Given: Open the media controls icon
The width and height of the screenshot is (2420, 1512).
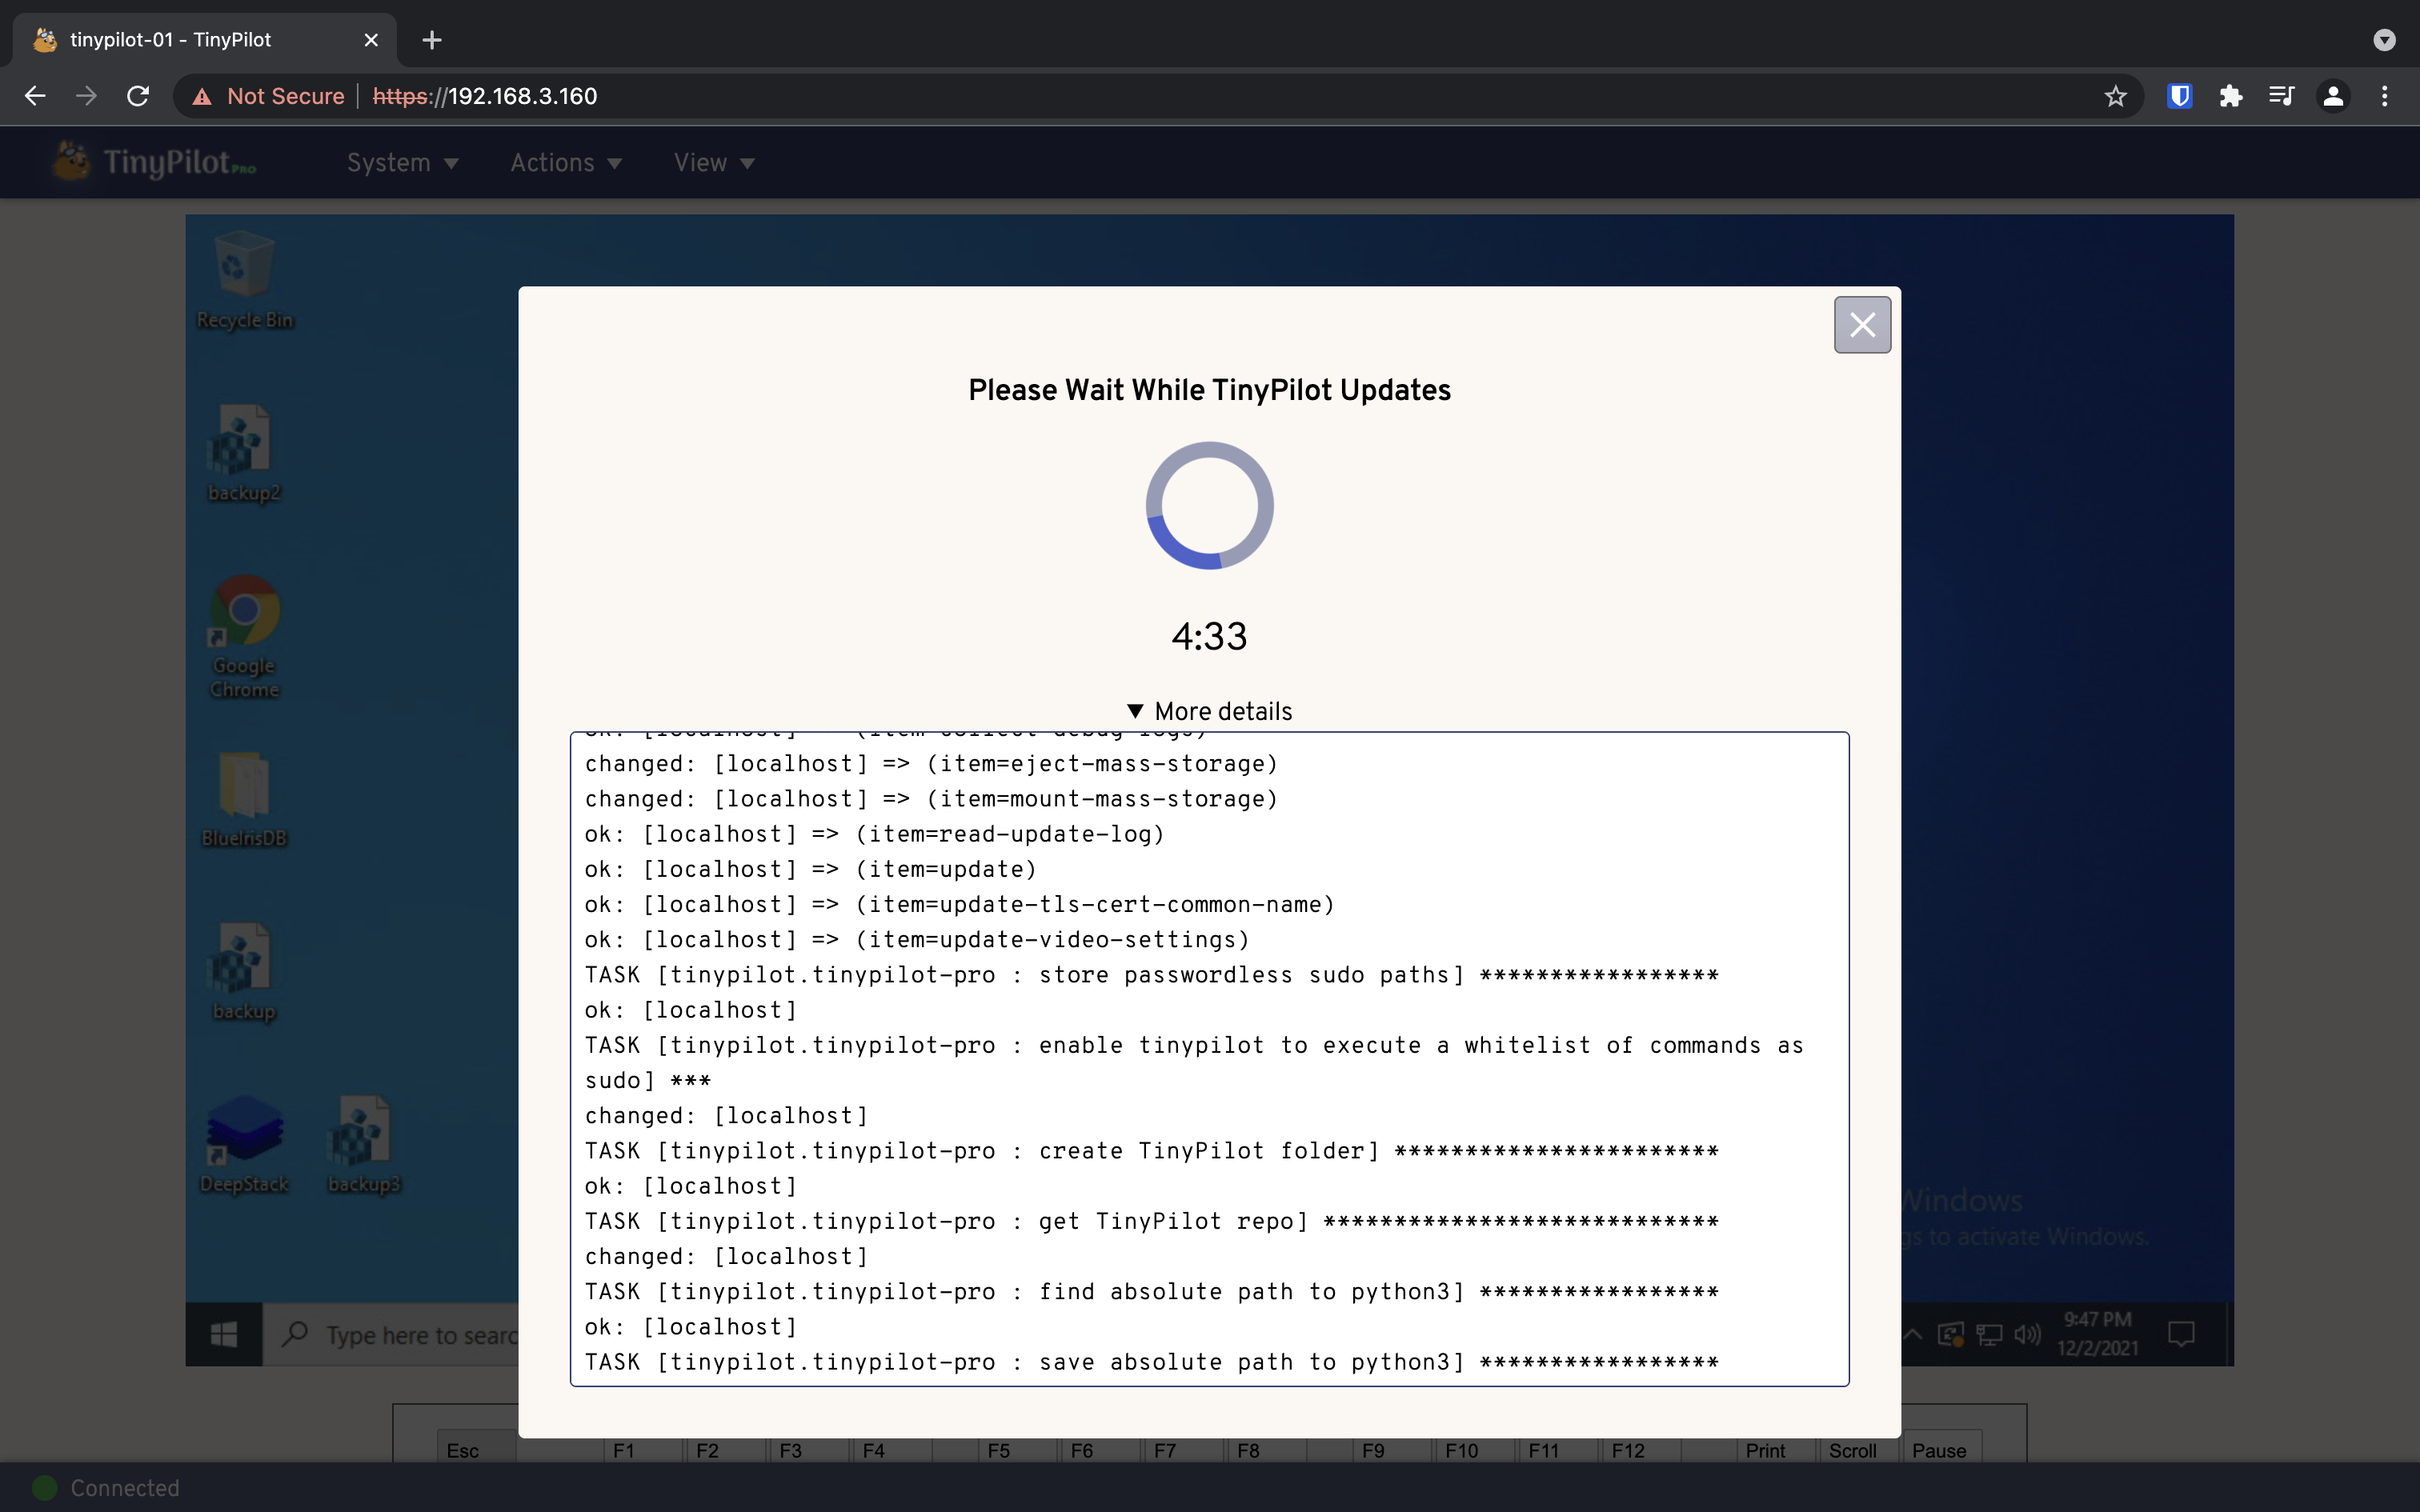Looking at the screenshot, I should 2282,96.
